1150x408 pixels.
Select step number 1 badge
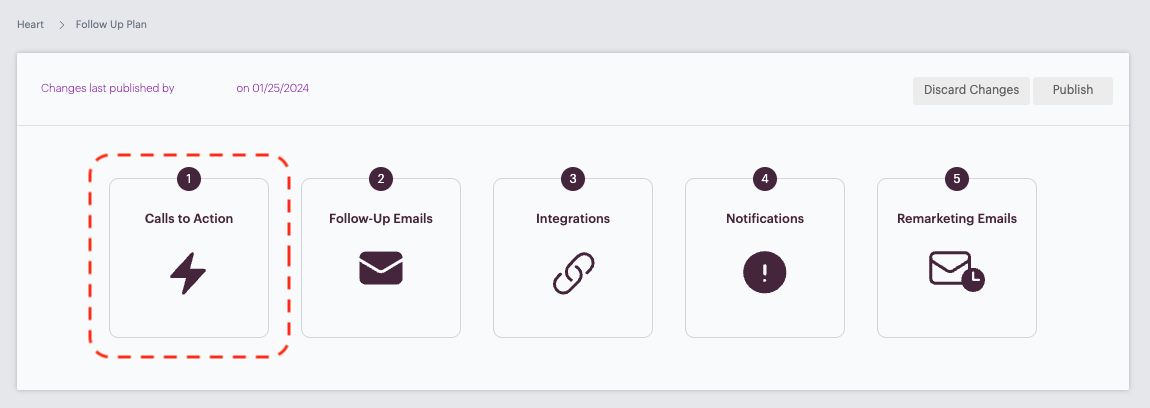point(188,178)
